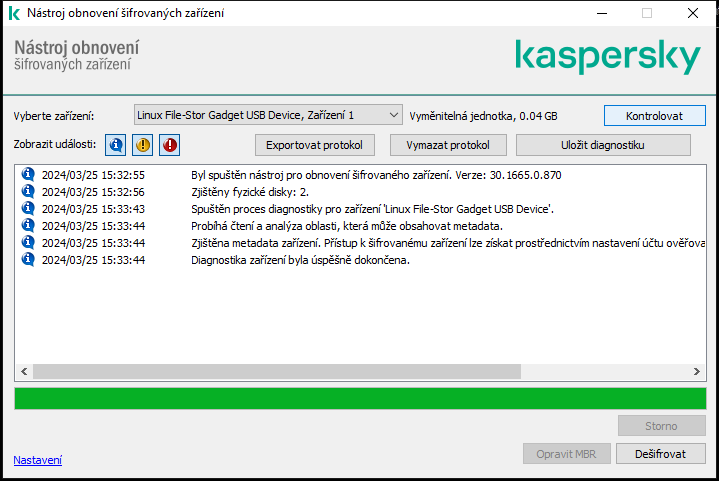Toggle information events filter icon
719x481 pixels.
click(x=116, y=145)
